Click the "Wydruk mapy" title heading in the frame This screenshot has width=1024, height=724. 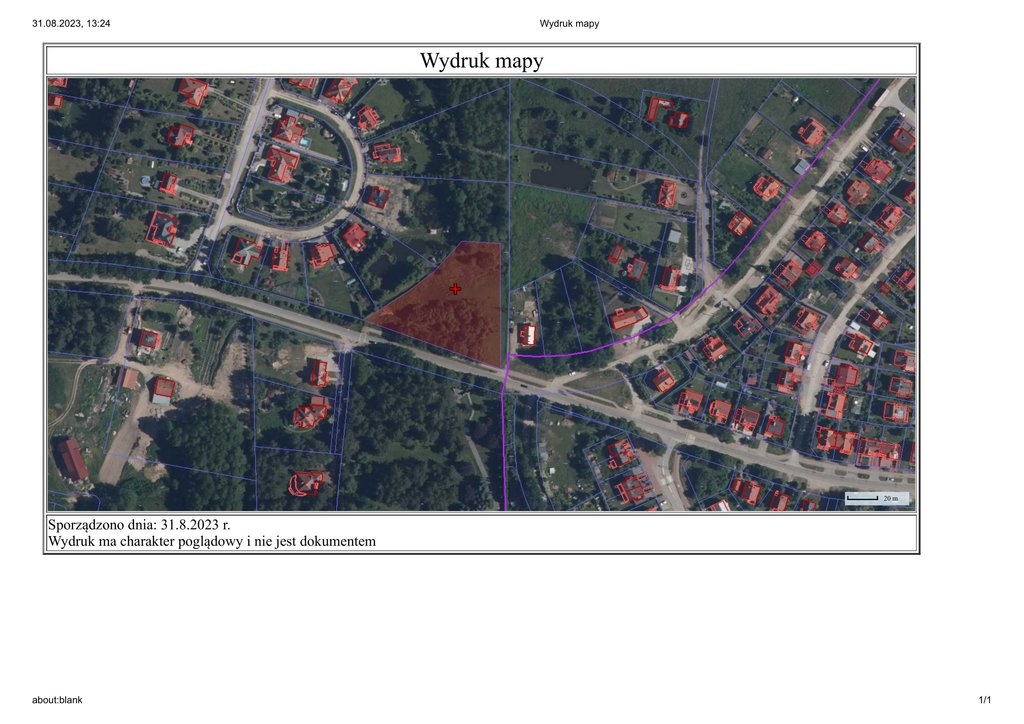481,61
